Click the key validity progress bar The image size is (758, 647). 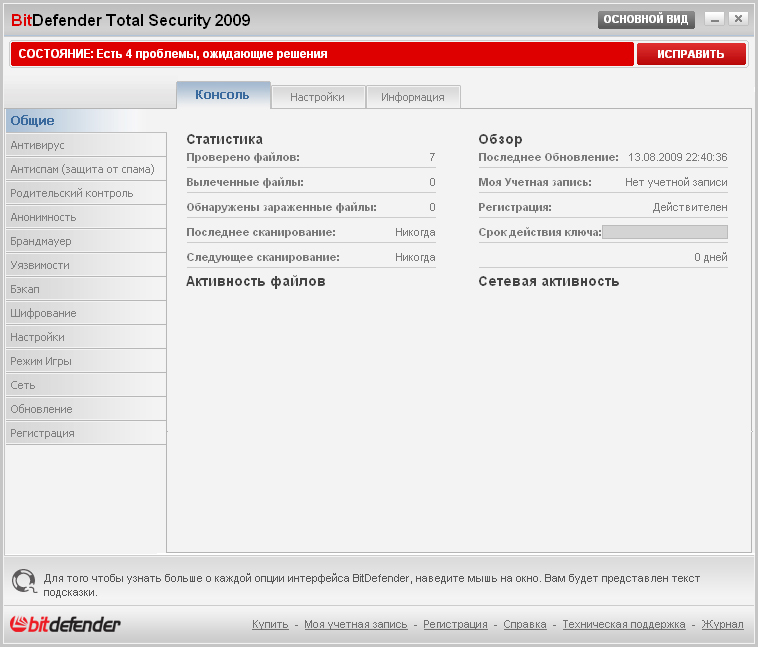(x=665, y=232)
